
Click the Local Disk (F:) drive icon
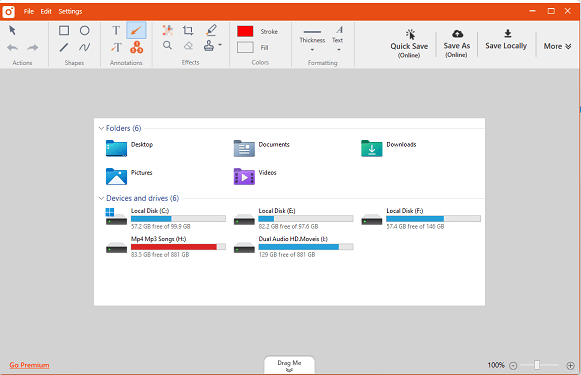(x=372, y=219)
